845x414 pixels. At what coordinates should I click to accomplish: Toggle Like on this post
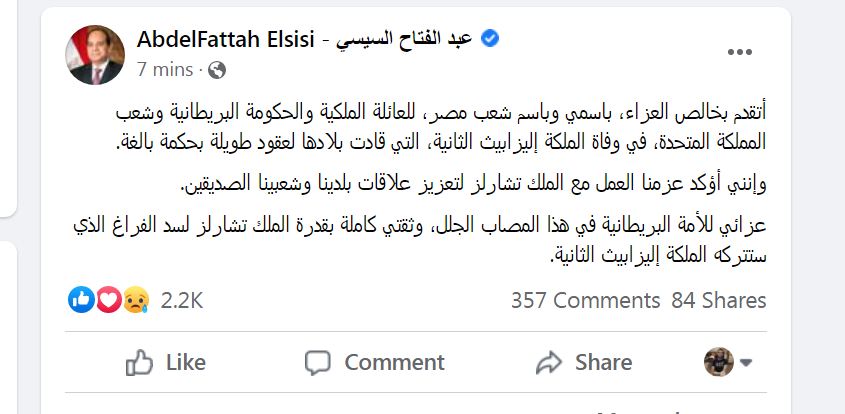click(x=166, y=362)
